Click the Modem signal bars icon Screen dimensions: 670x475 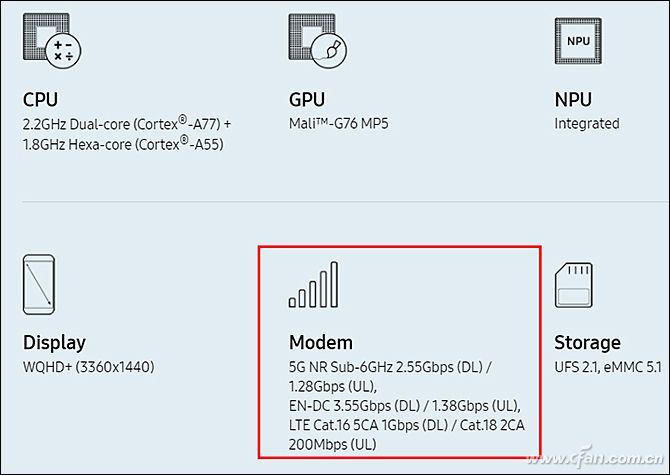[314, 285]
